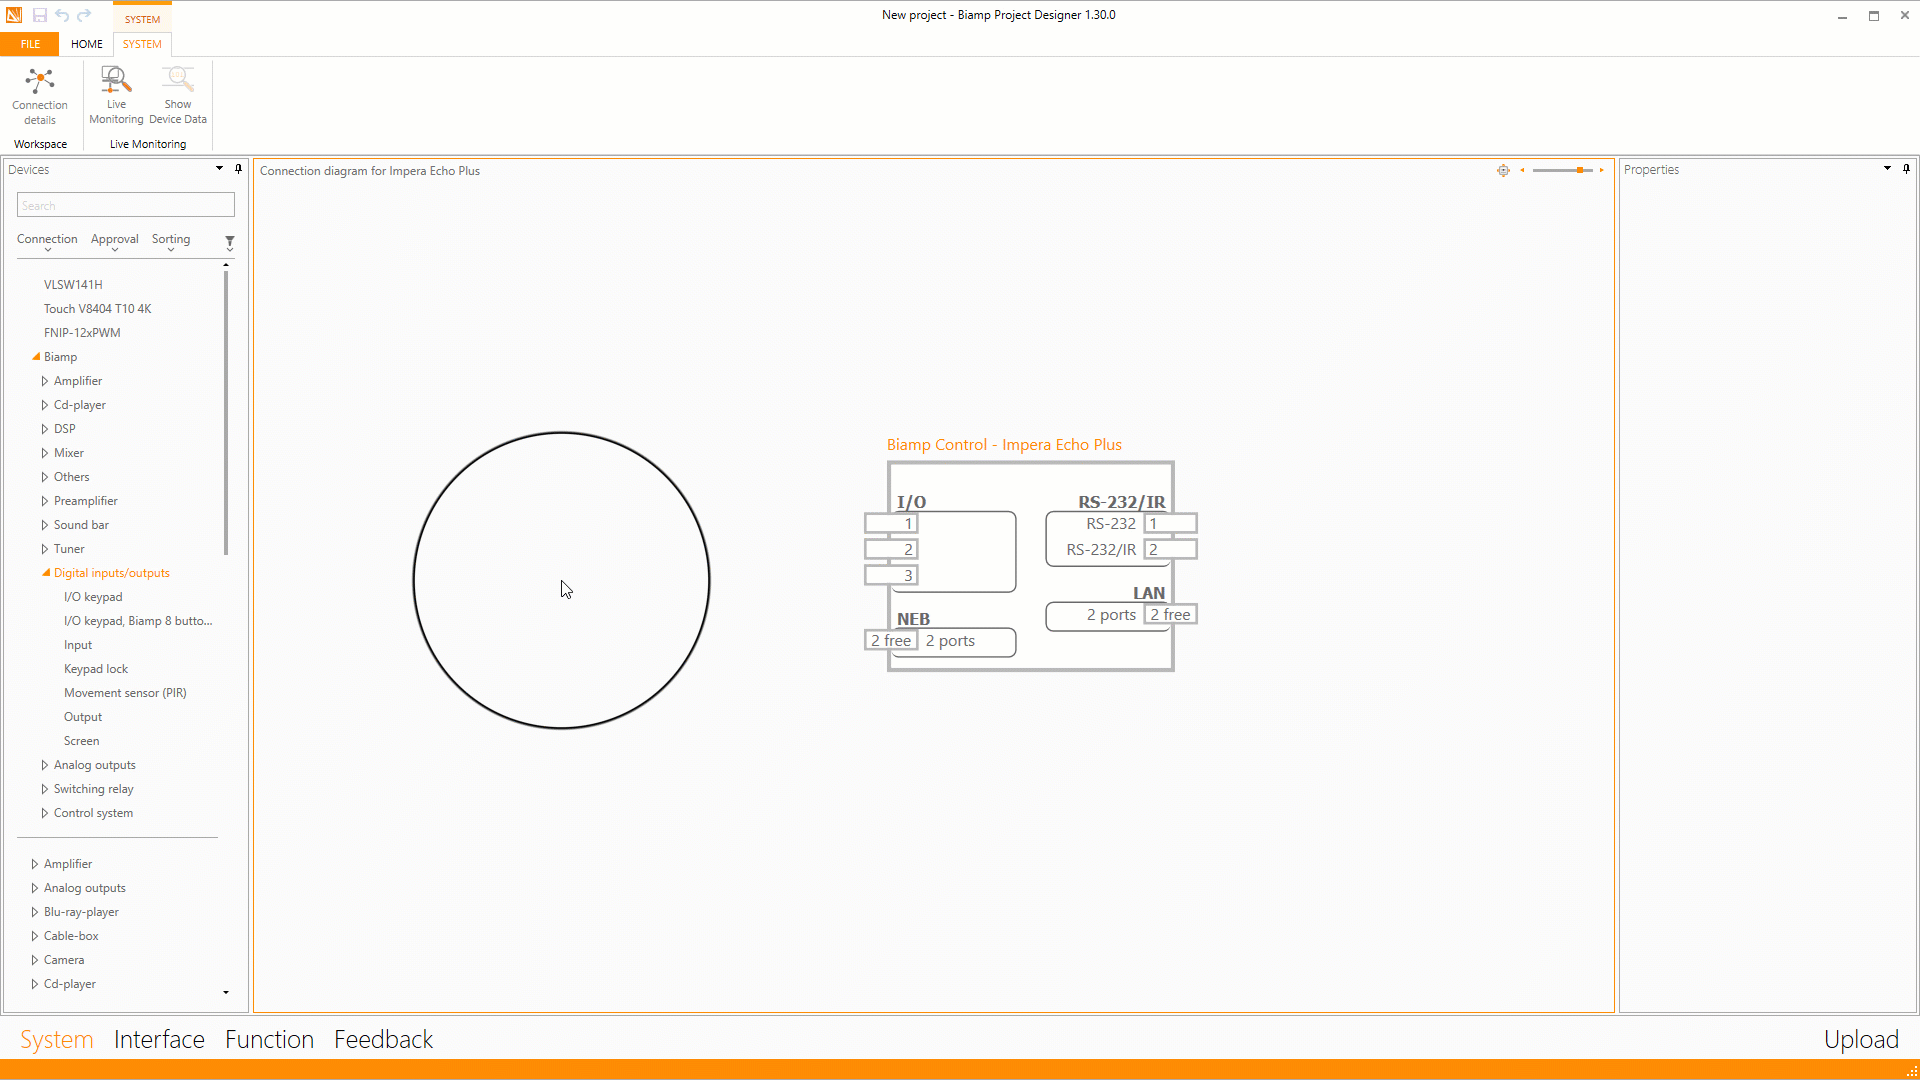Viewport: 1920px width, 1080px height.
Task: Activate Live Monitoring
Action: 114,90
